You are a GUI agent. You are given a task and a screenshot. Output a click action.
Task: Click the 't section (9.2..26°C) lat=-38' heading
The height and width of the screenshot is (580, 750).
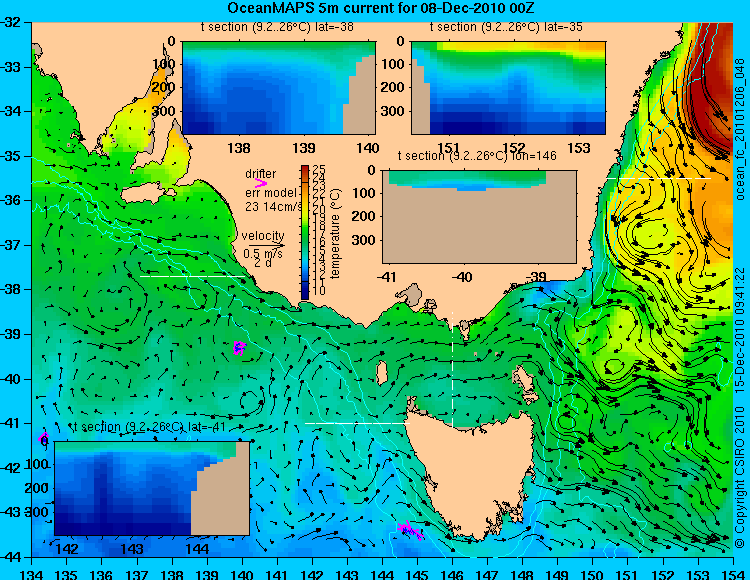point(277,27)
